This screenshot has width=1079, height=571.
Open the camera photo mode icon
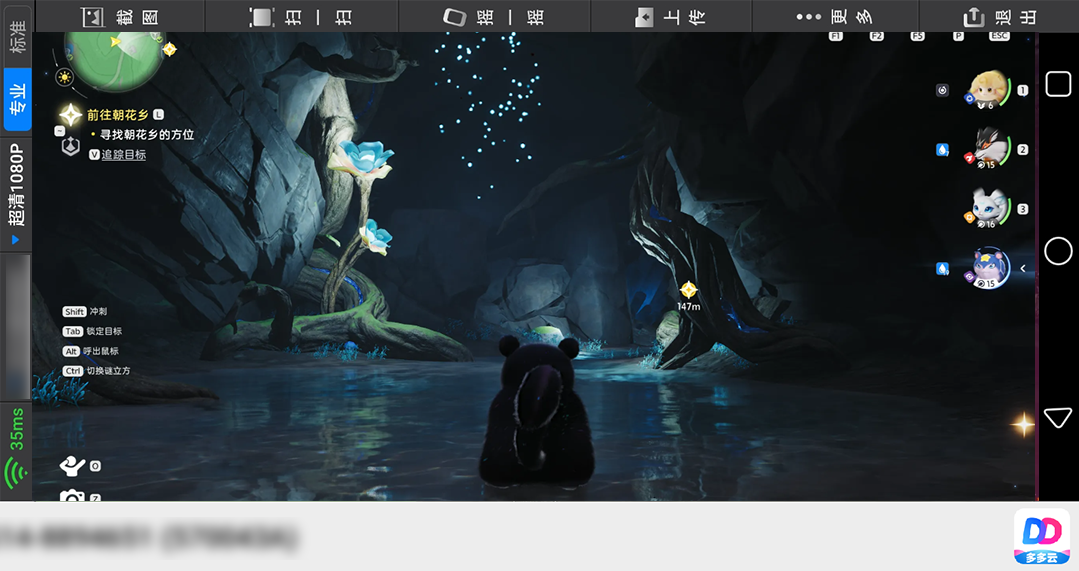pyautogui.click(x=72, y=495)
